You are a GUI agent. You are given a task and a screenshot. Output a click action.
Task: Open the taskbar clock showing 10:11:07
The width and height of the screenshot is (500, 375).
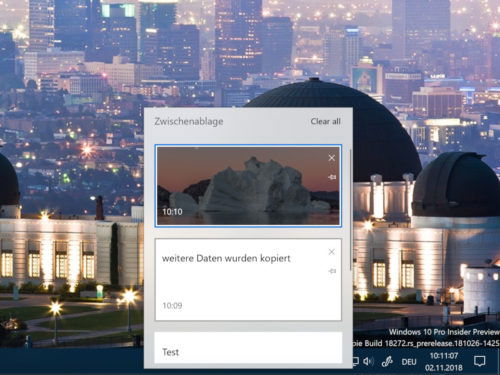444,356
